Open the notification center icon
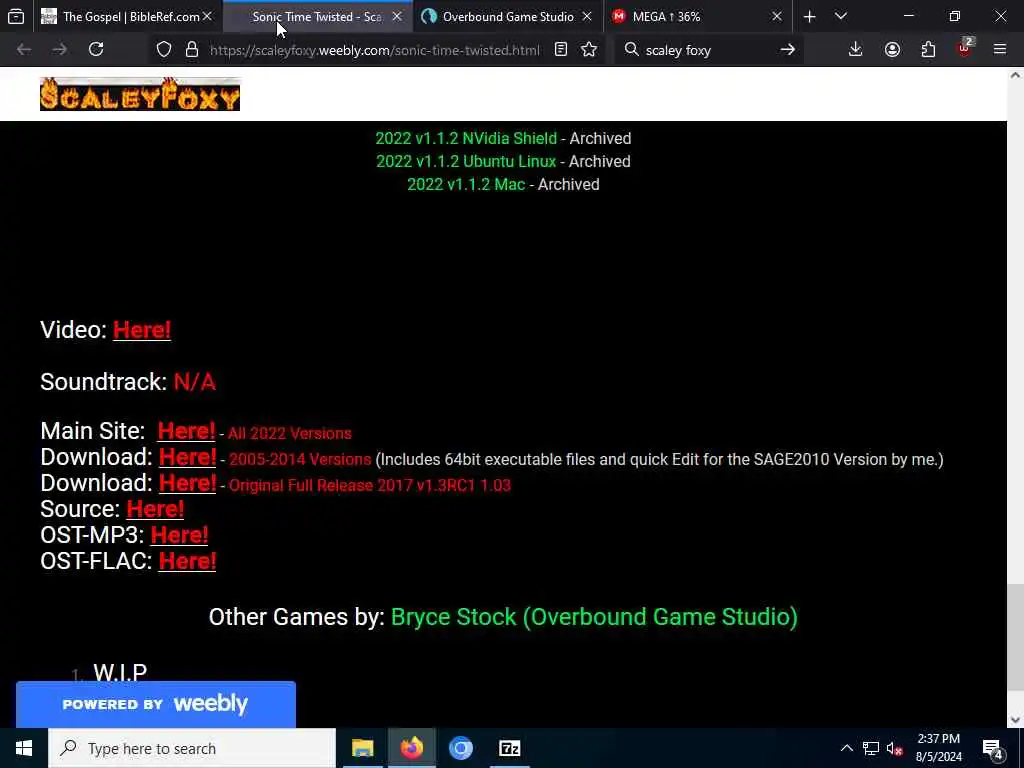The width and height of the screenshot is (1024, 768). click(x=993, y=748)
